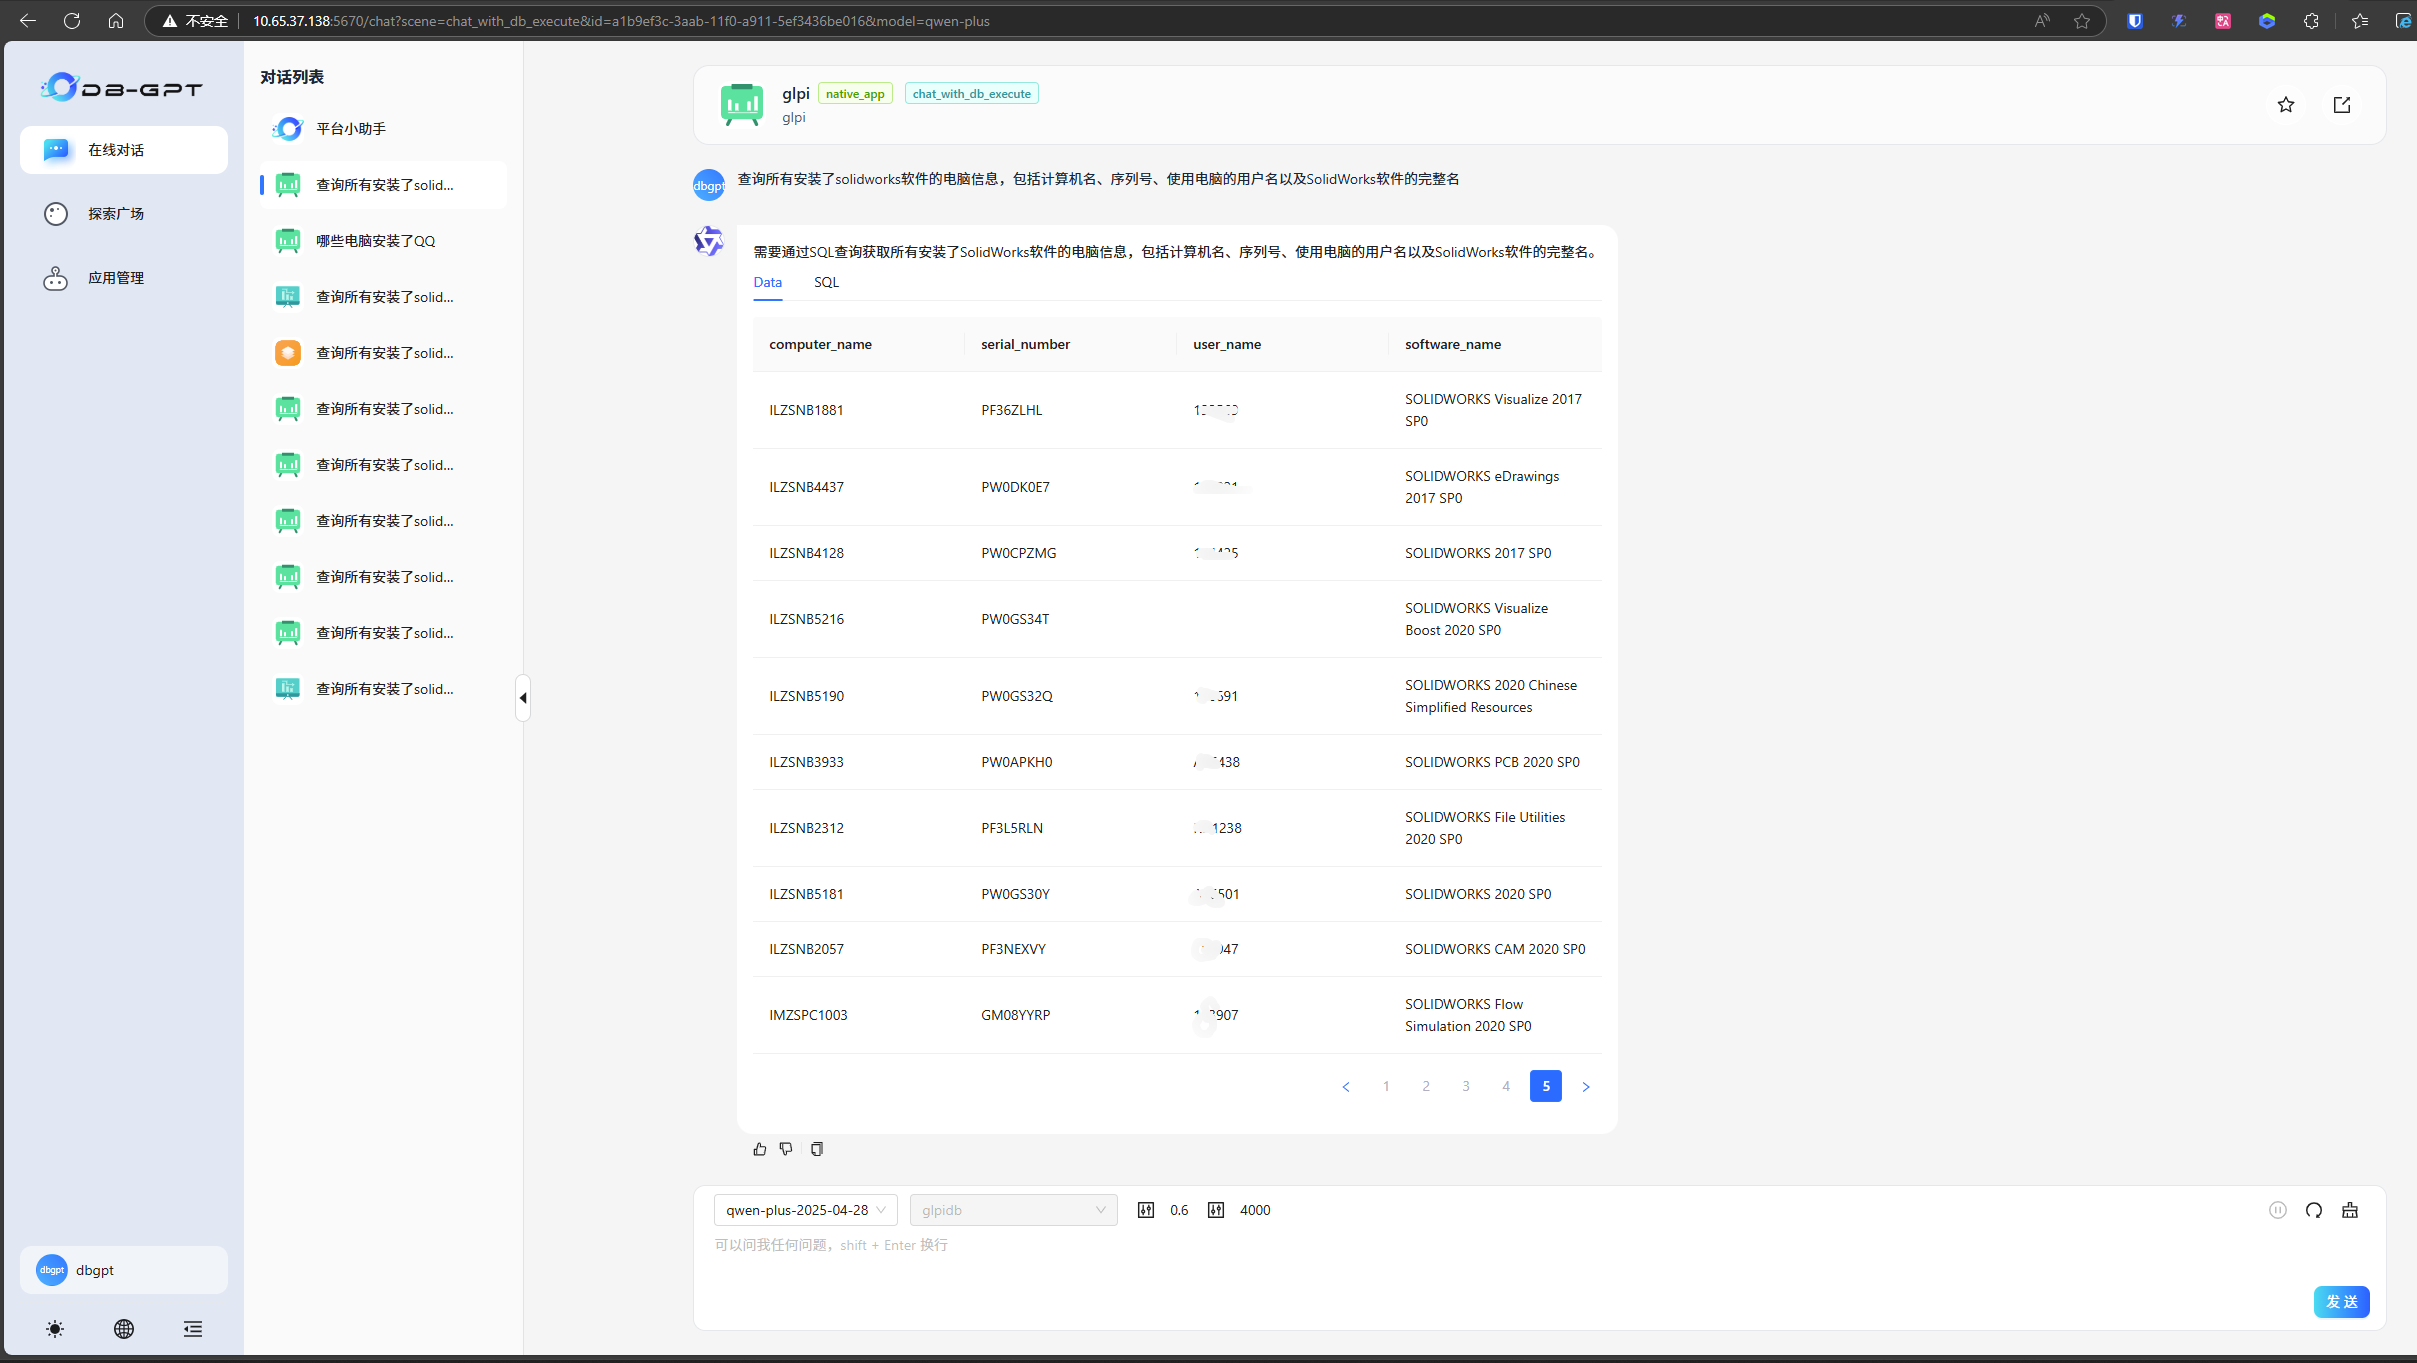The width and height of the screenshot is (2417, 1363).
Task: Toggle light/dark theme sun icon
Action: (x=55, y=1329)
